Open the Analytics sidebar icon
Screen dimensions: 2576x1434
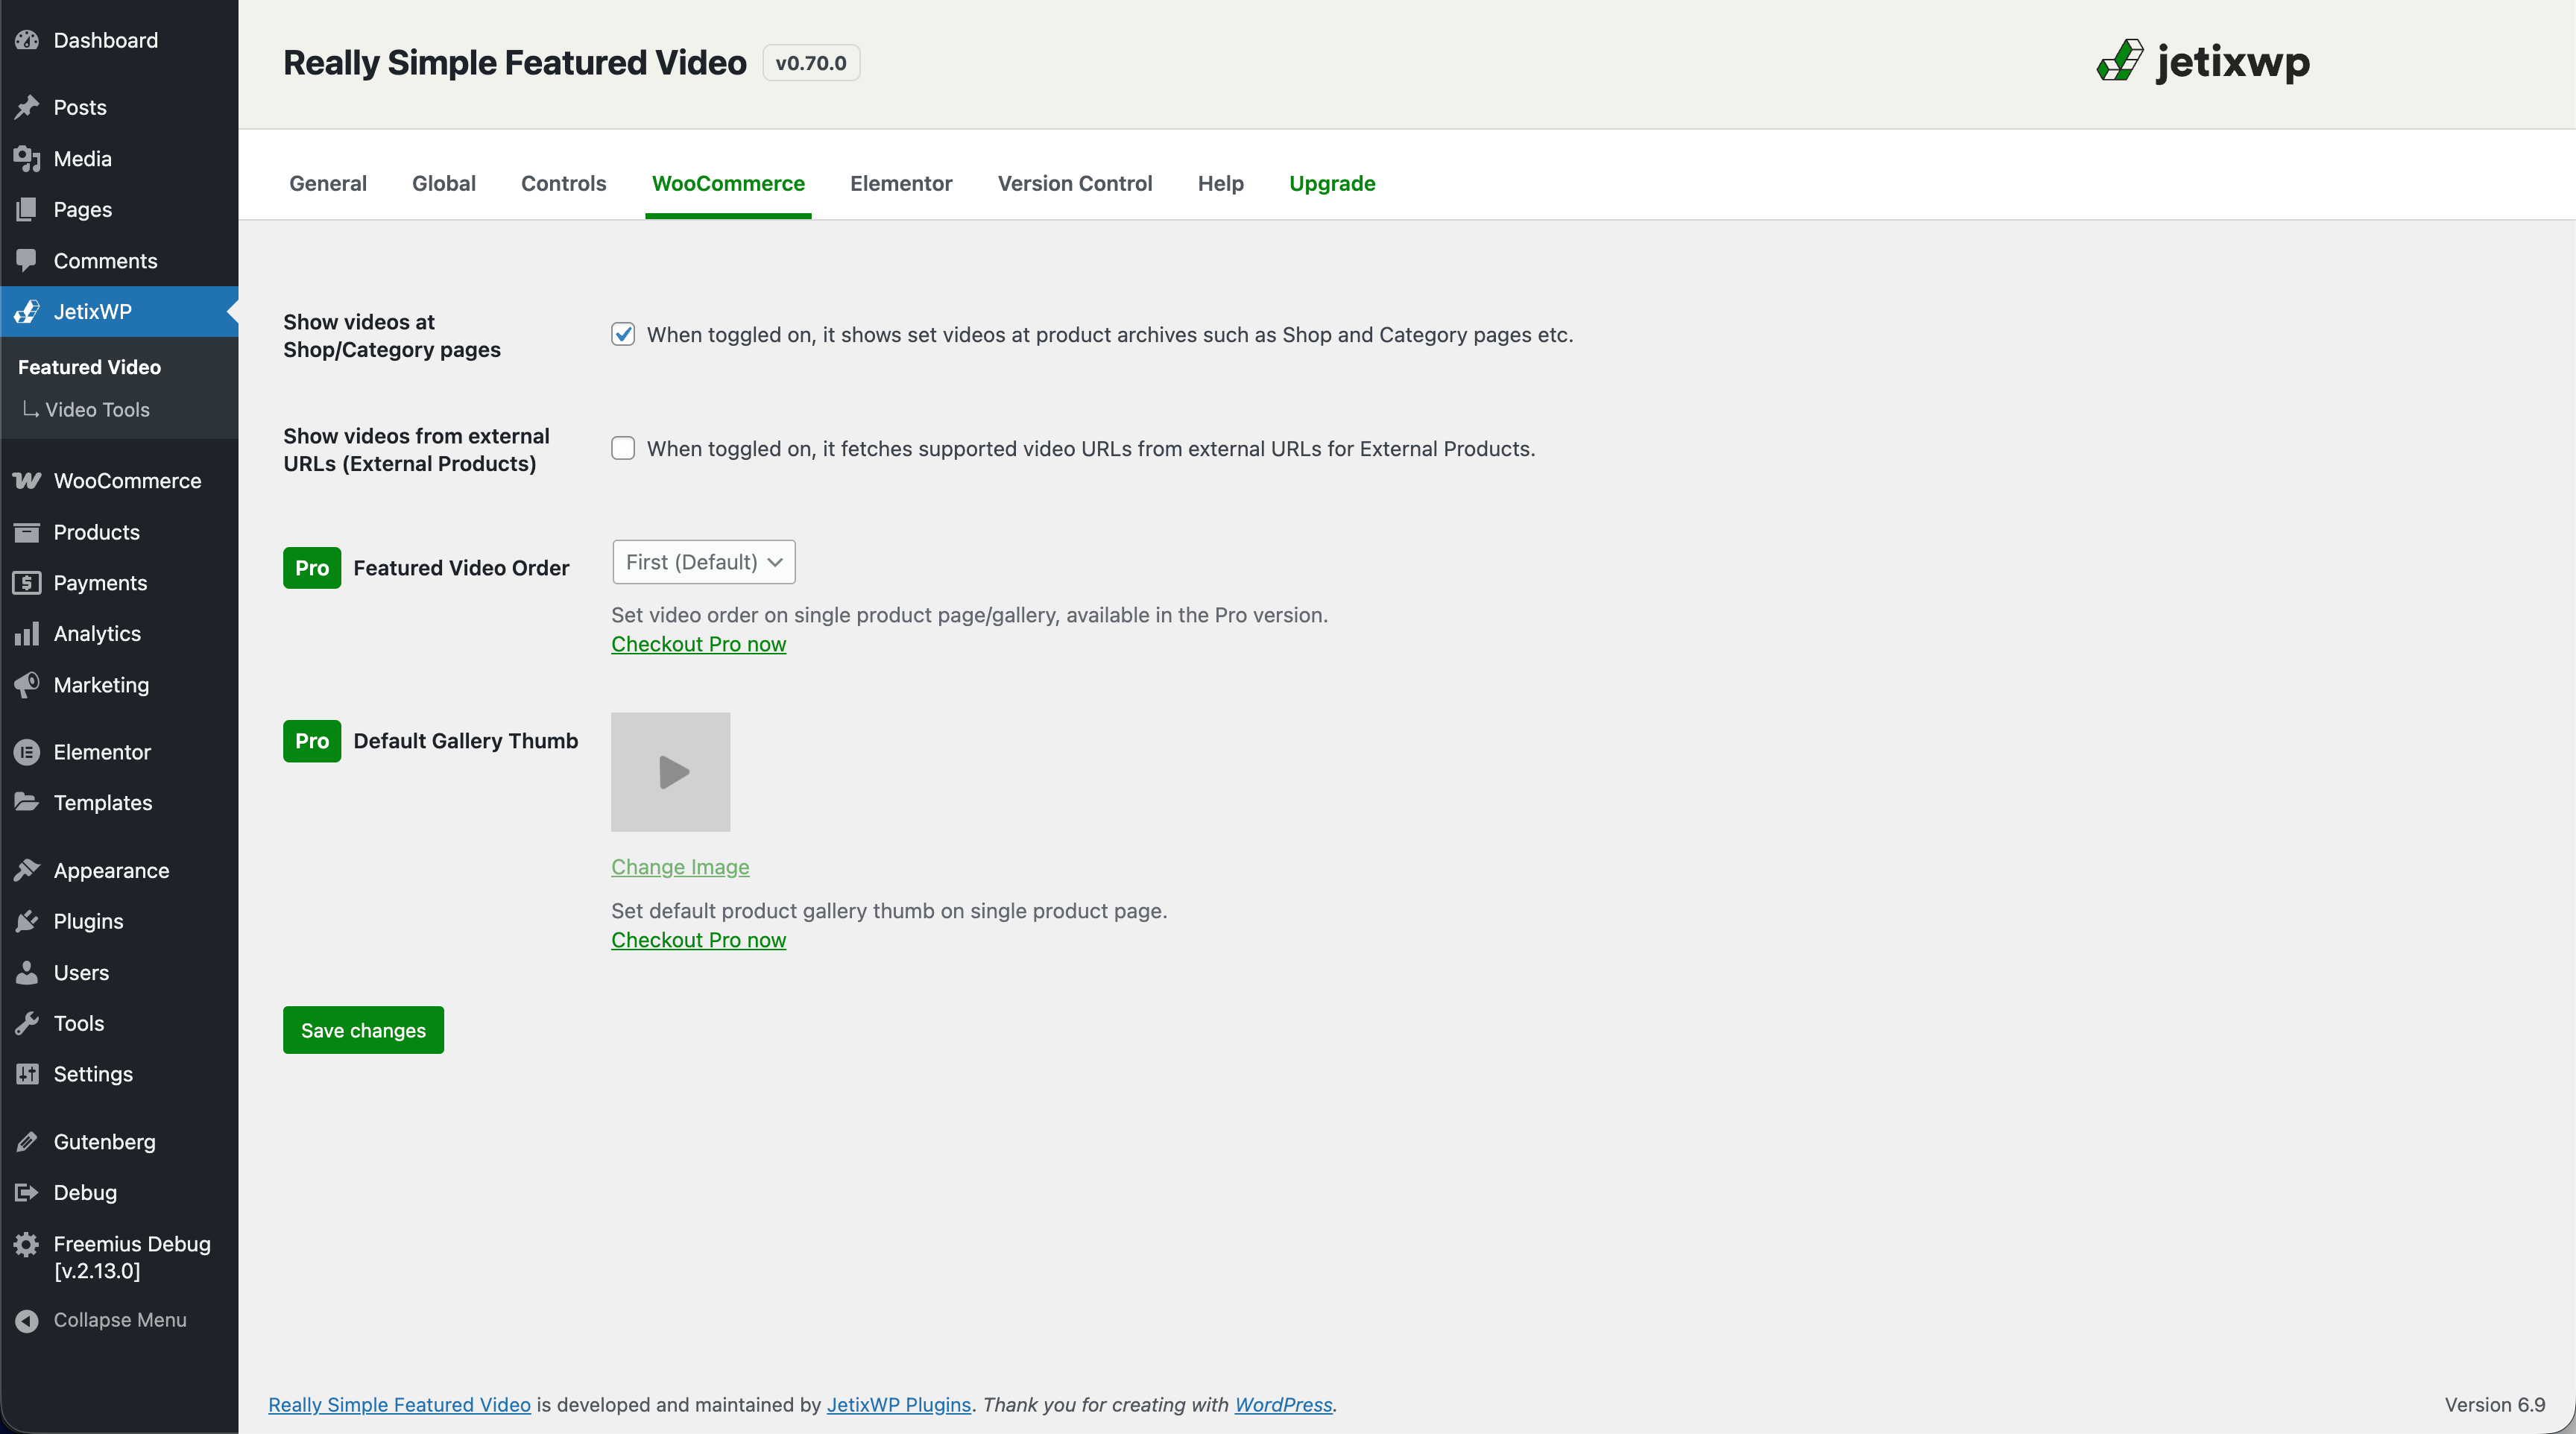(x=27, y=633)
